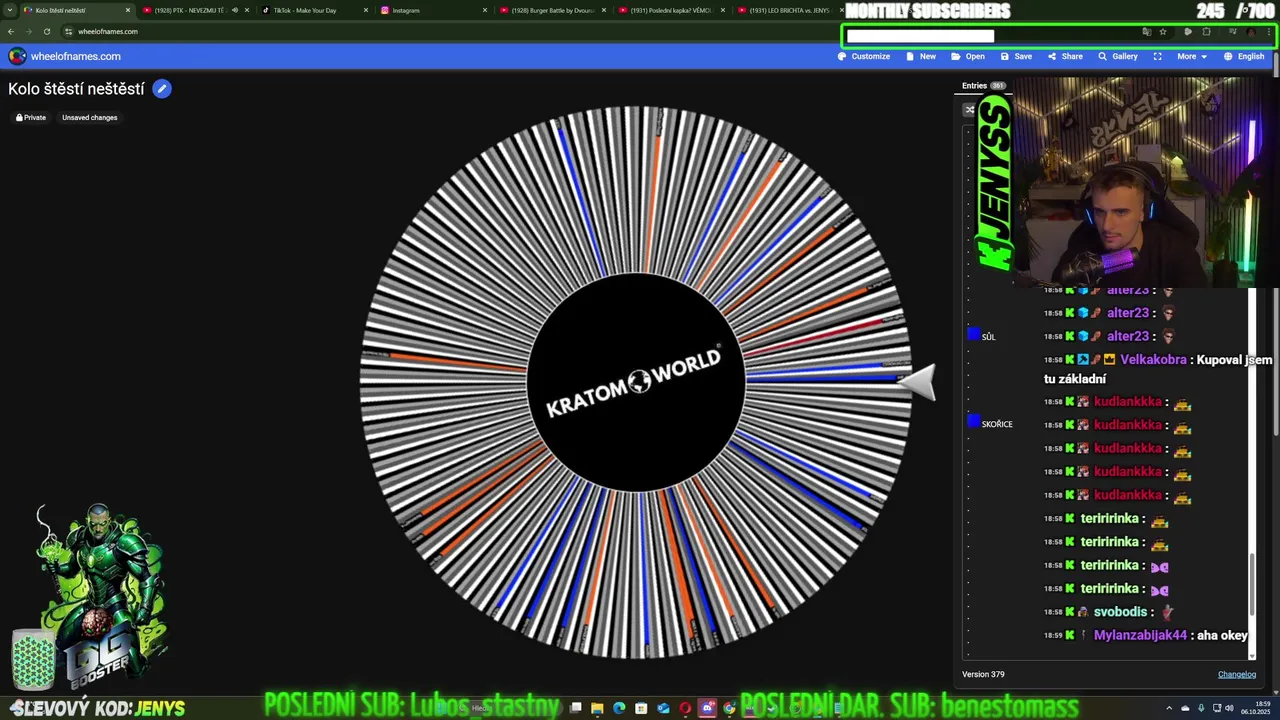Click the Unsaved changes label
Viewport: 1280px width, 720px height.
tap(90, 117)
